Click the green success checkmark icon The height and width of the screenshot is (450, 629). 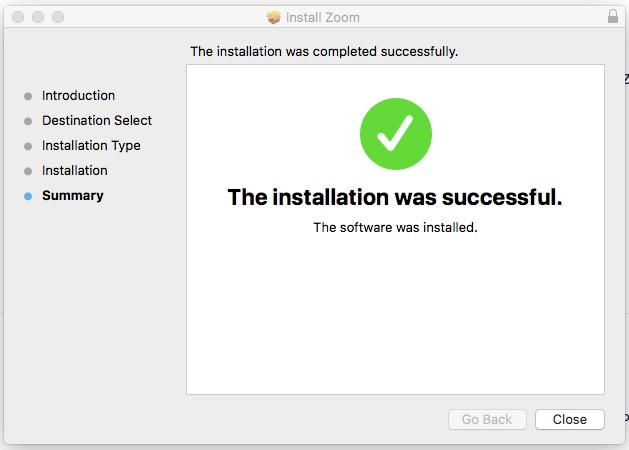(x=395, y=134)
